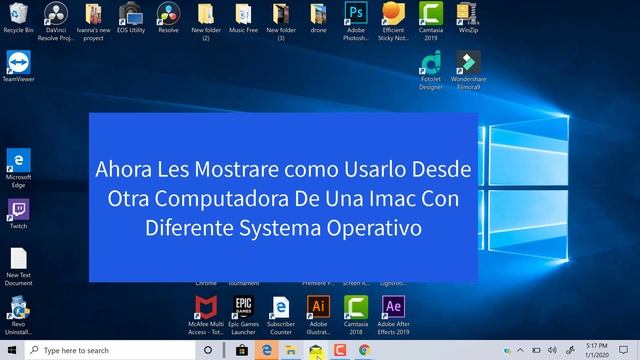Launch the Twitch desktop shortcut
Screen dimensions: 640x360
(18, 213)
